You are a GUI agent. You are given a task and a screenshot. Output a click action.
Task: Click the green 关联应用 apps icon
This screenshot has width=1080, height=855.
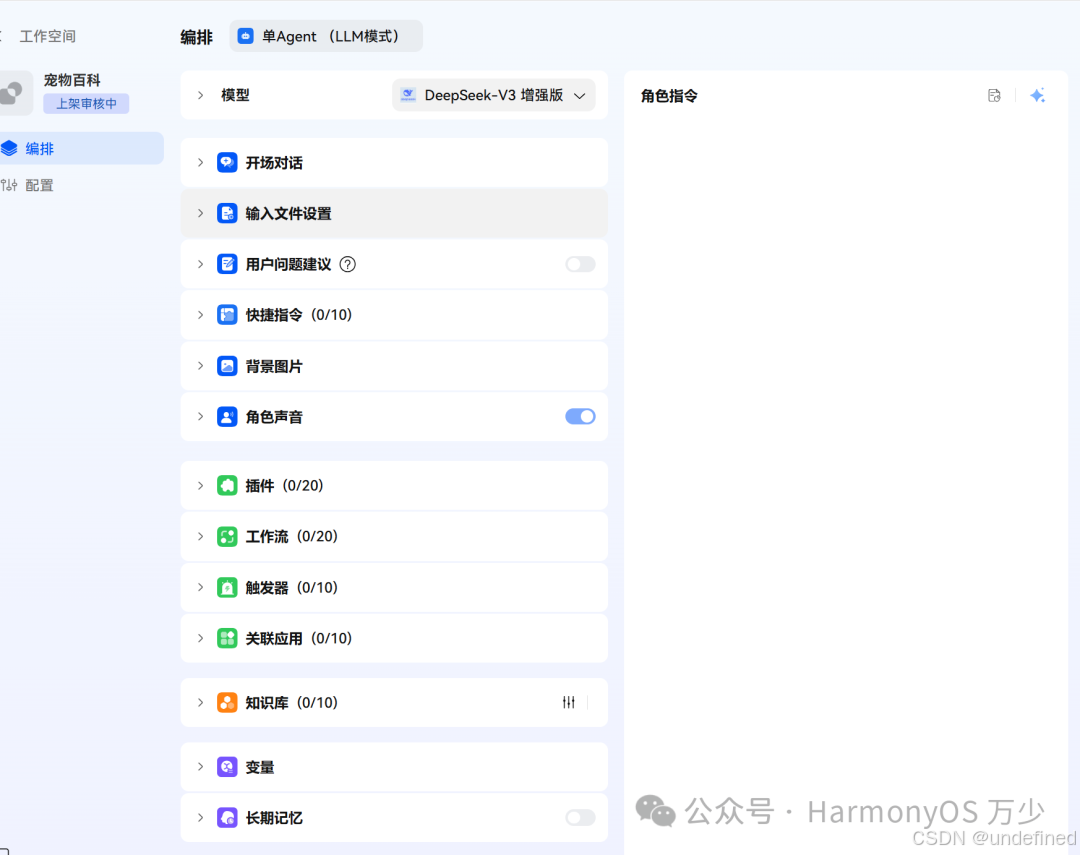point(227,638)
